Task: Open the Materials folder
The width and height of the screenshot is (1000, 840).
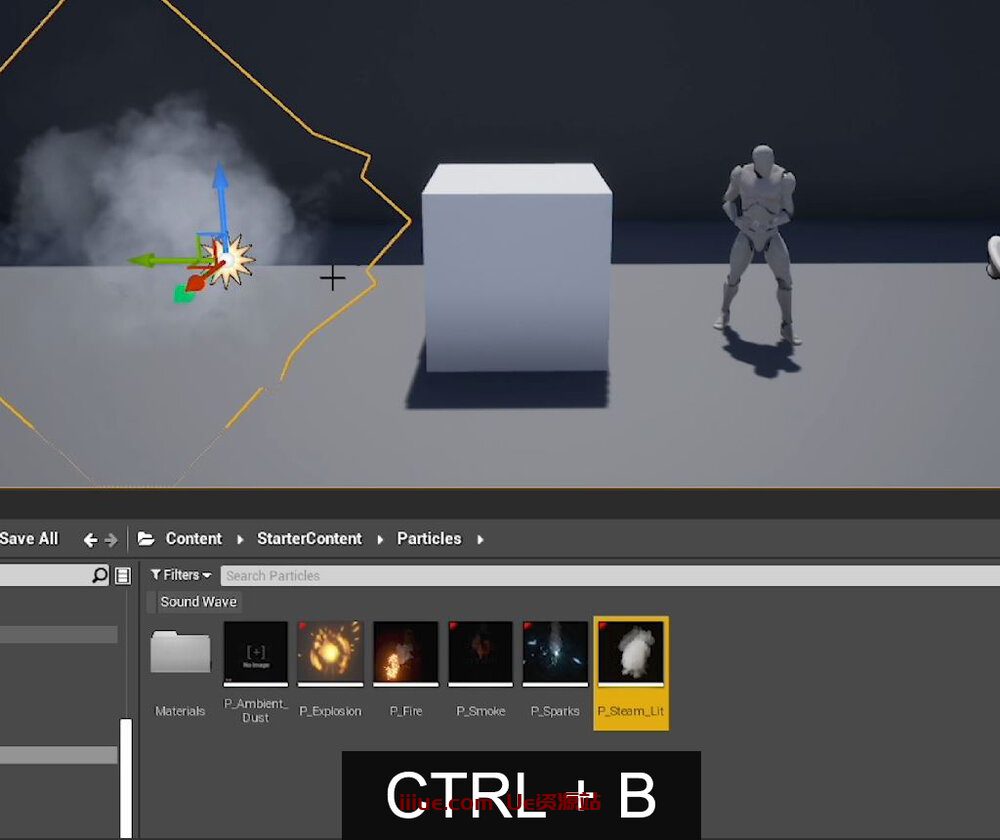Action: click(x=180, y=655)
